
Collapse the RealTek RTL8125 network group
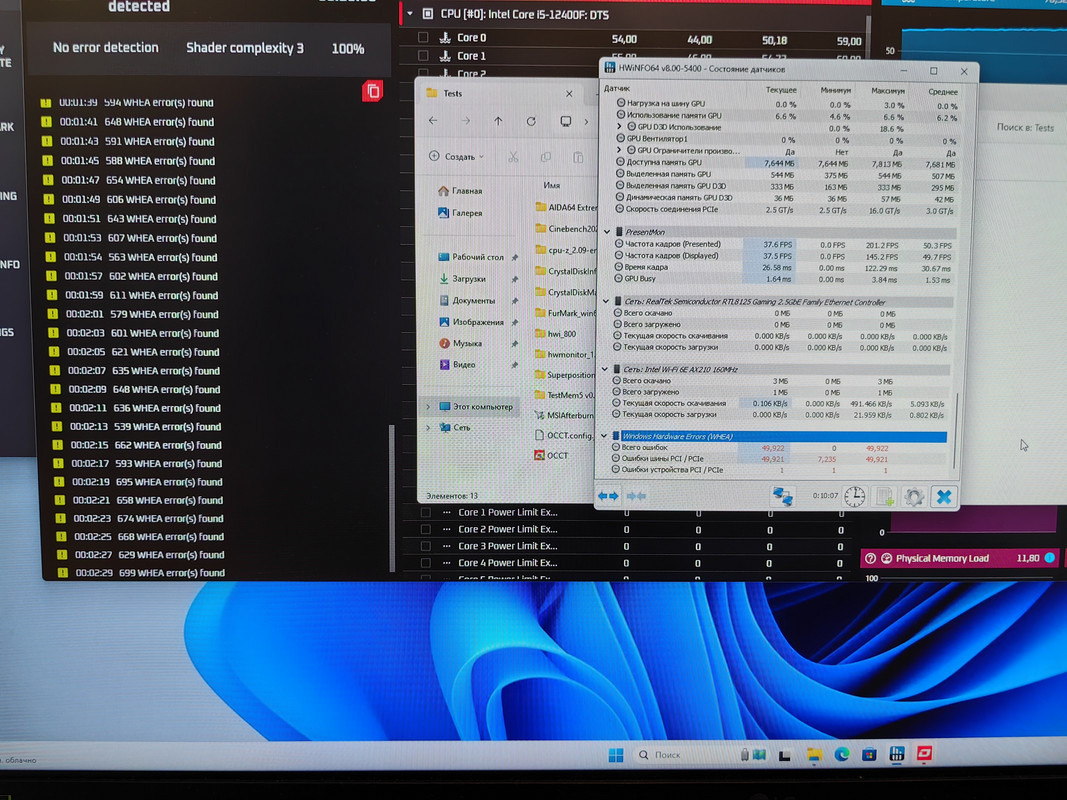pyautogui.click(x=606, y=301)
